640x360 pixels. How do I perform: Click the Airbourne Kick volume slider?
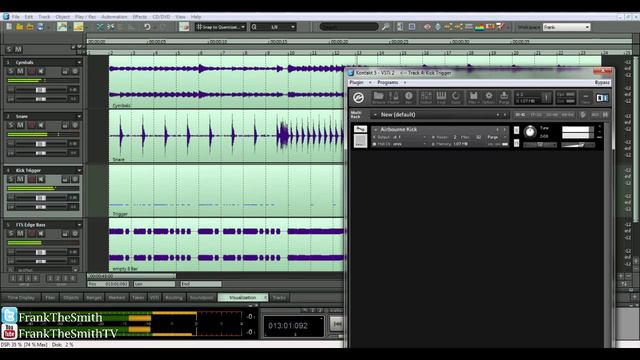point(577,145)
